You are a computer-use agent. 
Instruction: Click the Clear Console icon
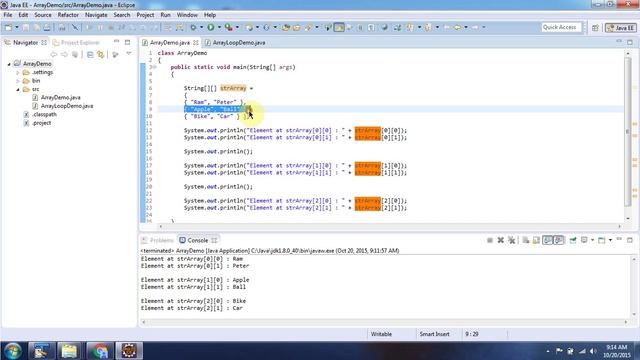pos(525,240)
